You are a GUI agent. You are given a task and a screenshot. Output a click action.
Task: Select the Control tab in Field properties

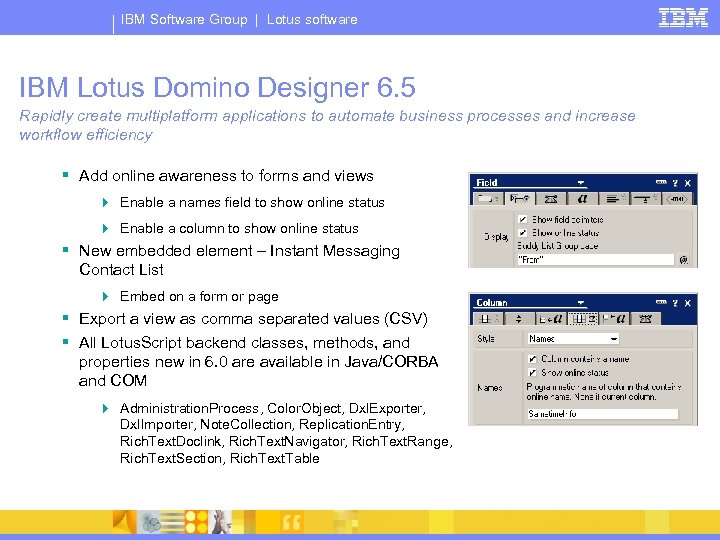click(x=519, y=199)
